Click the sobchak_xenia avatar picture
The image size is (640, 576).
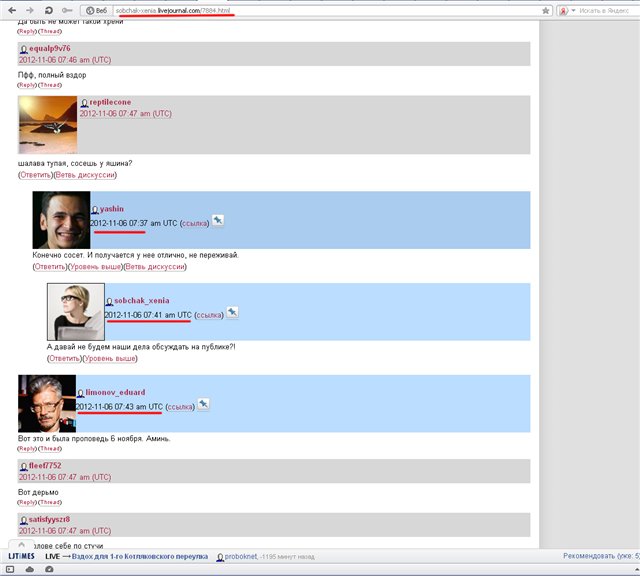tap(75, 312)
